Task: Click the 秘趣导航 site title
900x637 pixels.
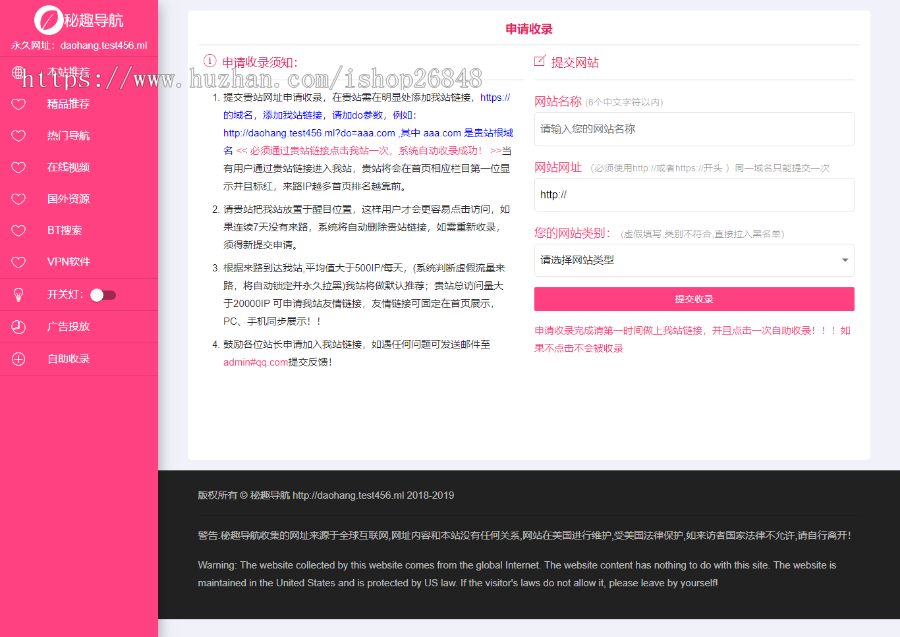Action: [94, 21]
